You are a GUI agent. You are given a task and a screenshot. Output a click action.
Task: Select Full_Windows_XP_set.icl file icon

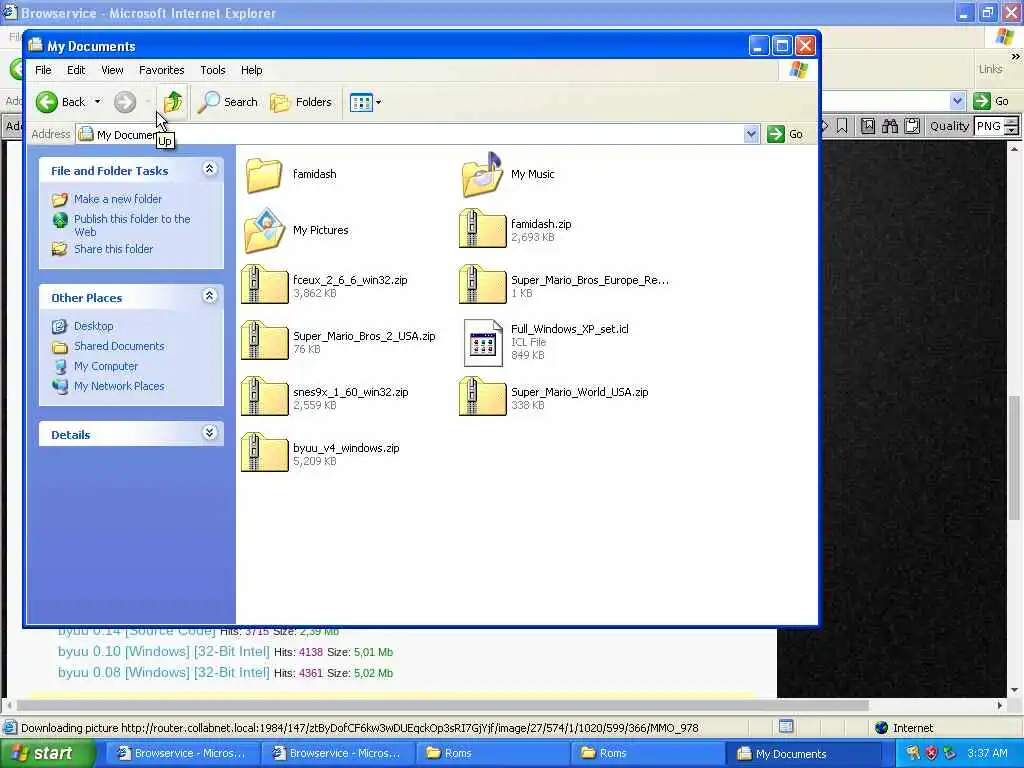tap(483, 342)
